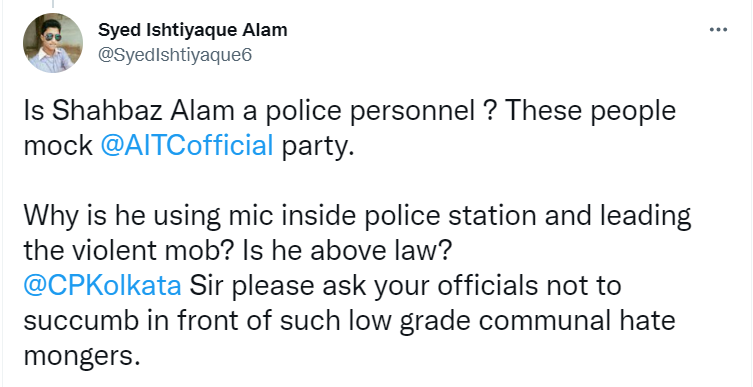Open the Syed Ishtiyaque Alam display name
Image resolution: width=753 pixels, height=387 pixels.
pos(193,30)
